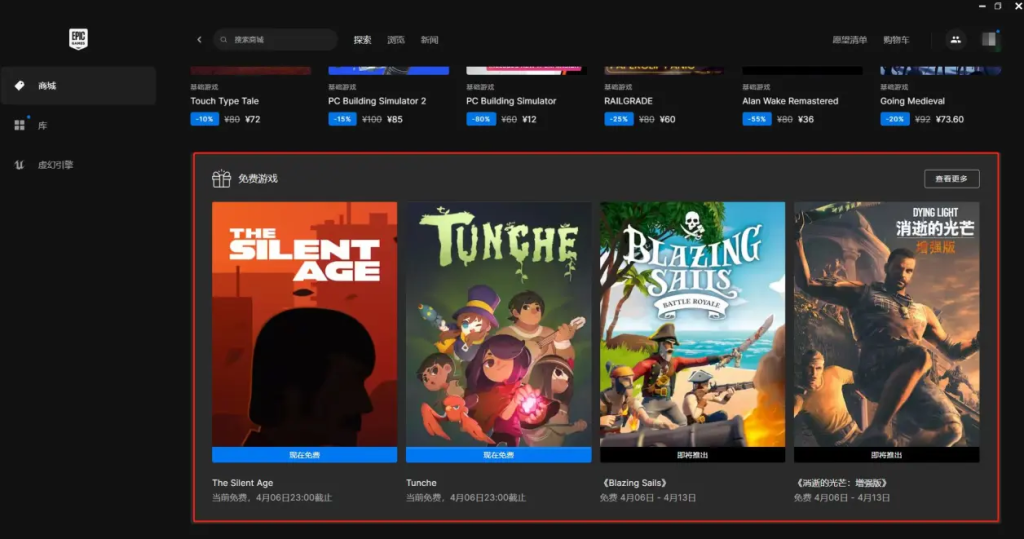Click the store price-tag icon in the sidebar
This screenshot has width=1024, height=539.
tap(20, 86)
